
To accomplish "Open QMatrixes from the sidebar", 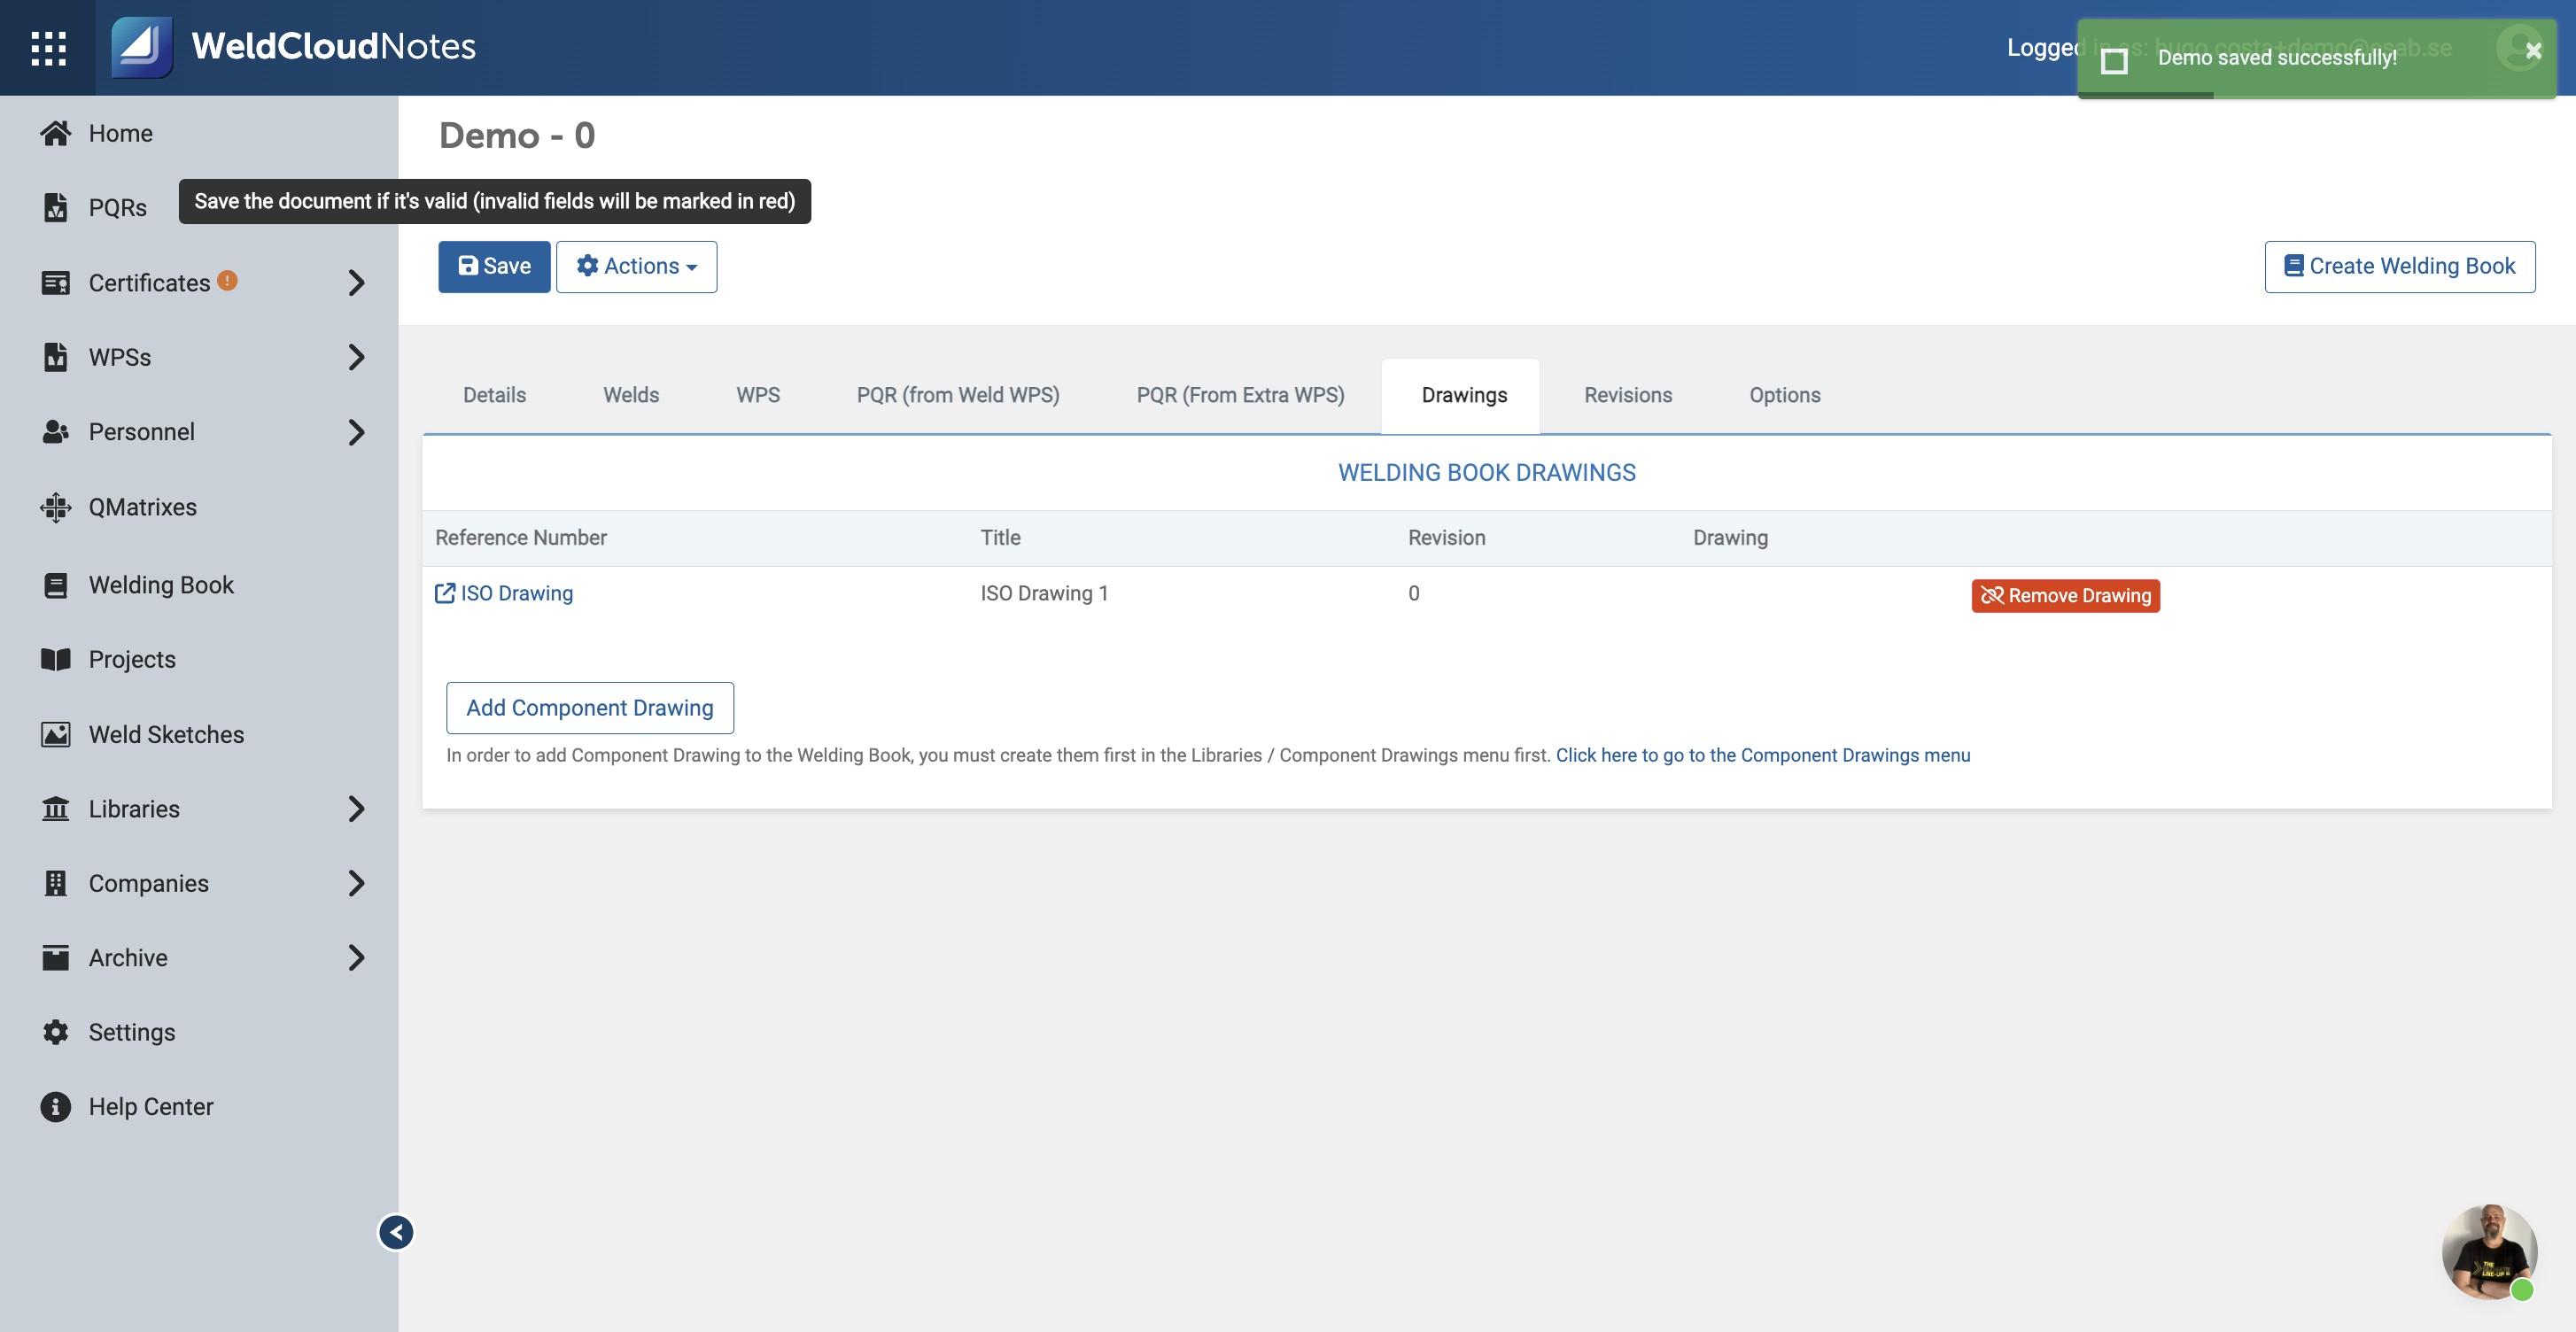I will click(x=142, y=507).
